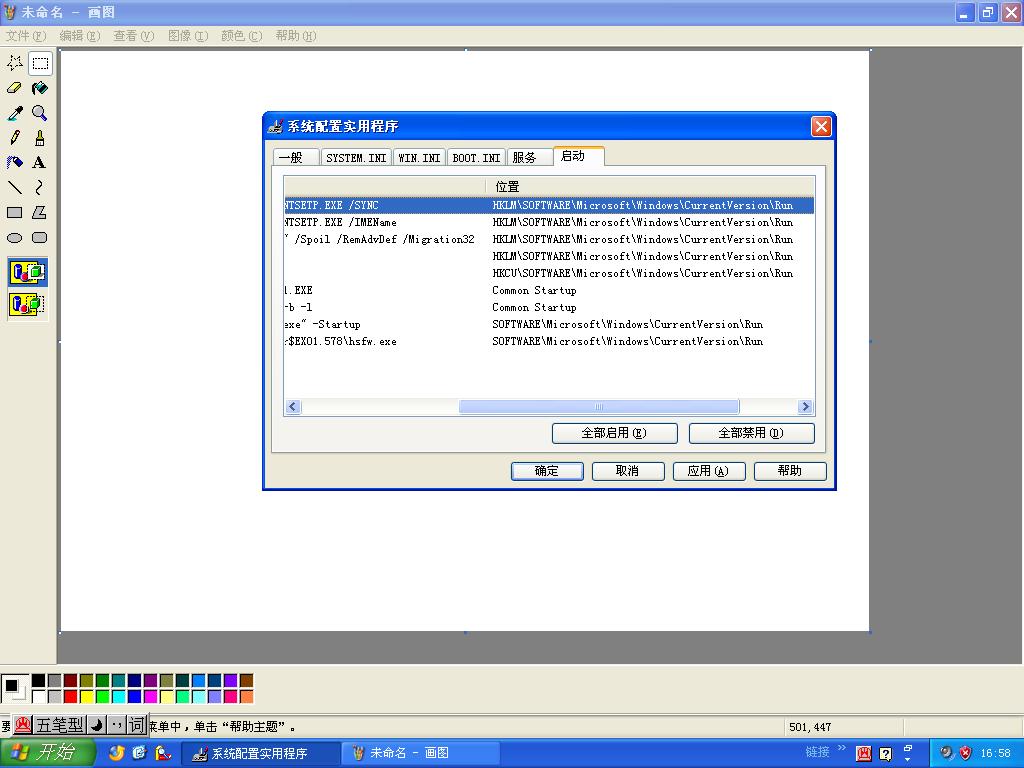Image resolution: width=1024 pixels, height=768 pixels.
Task: Pick the red color swatch in palette
Action: click(x=70, y=696)
